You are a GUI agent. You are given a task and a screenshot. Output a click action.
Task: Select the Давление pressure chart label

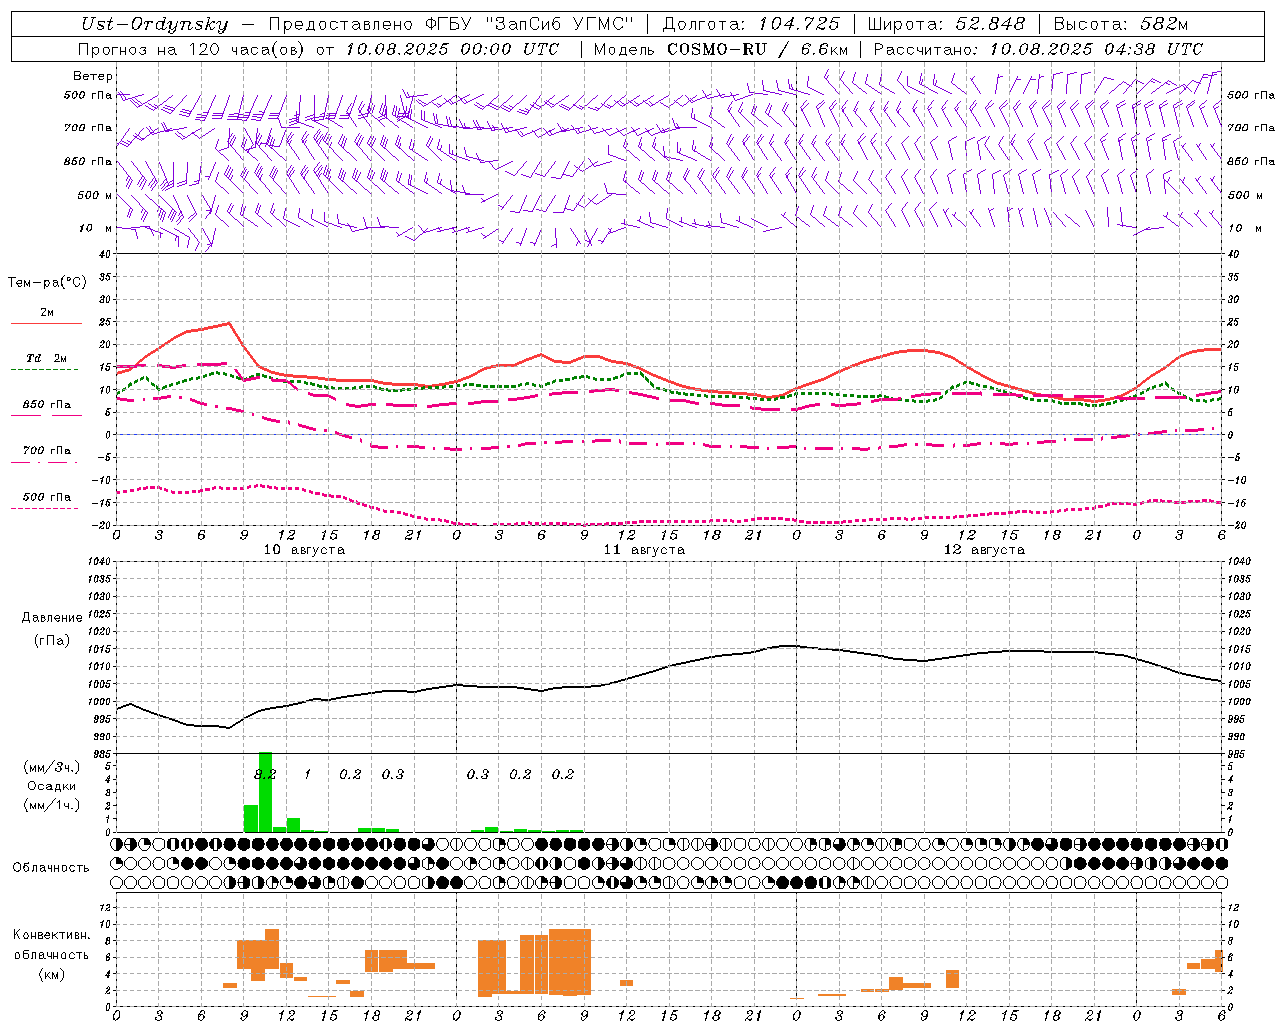(52, 618)
